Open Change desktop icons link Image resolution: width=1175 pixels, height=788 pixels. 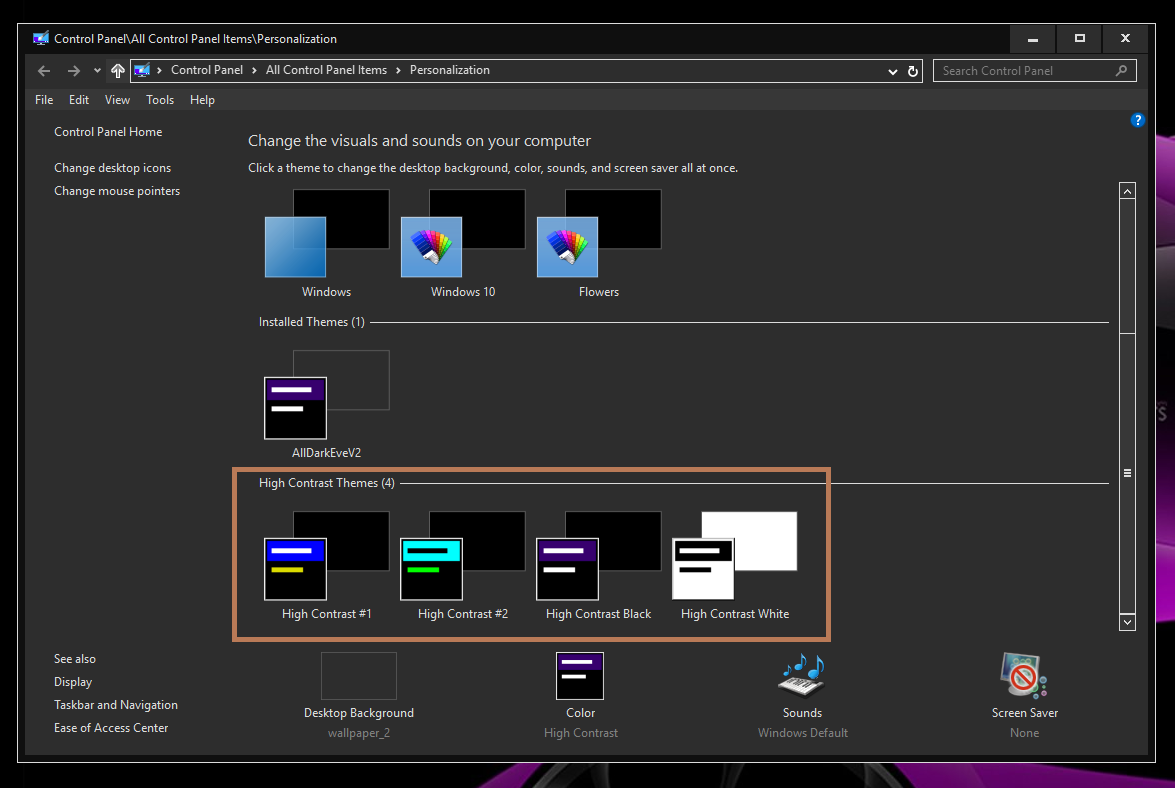pyautogui.click(x=112, y=168)
